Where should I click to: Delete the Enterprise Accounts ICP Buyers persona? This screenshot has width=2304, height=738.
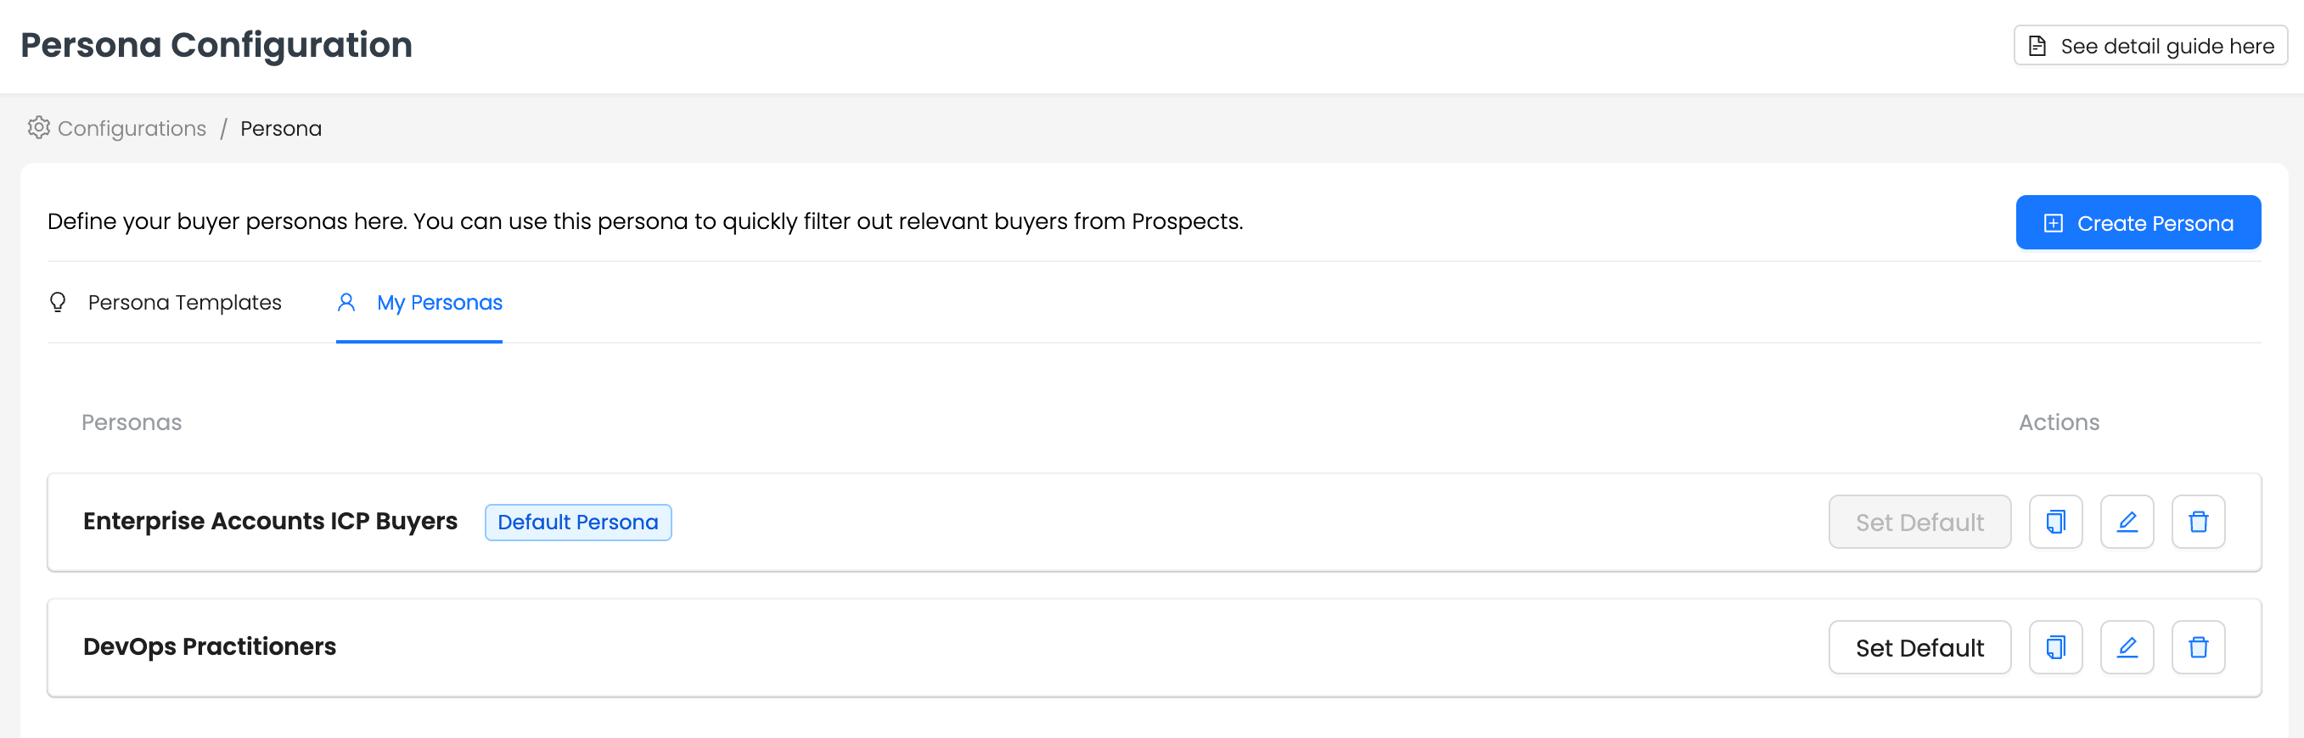click(x=2198, y=522)
